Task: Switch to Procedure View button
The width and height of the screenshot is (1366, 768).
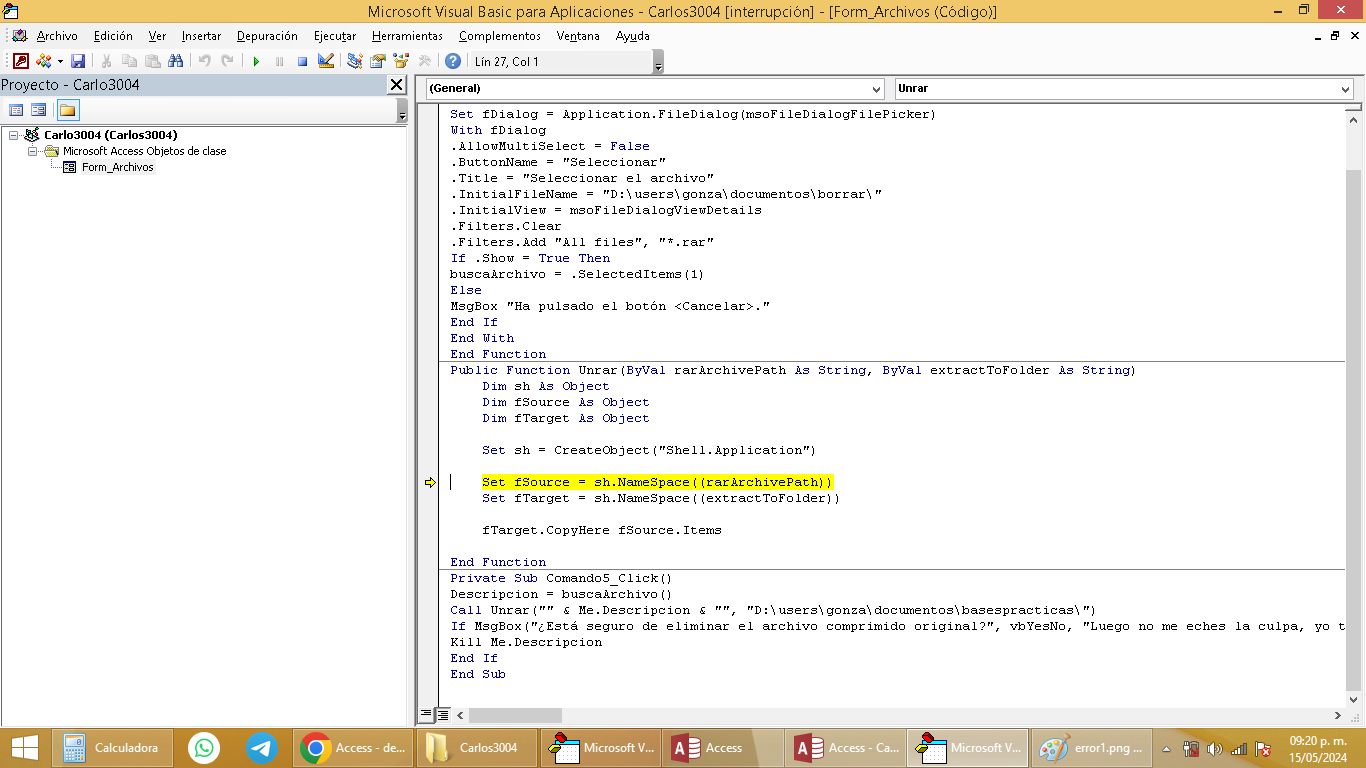Action: tap(426, 715)
